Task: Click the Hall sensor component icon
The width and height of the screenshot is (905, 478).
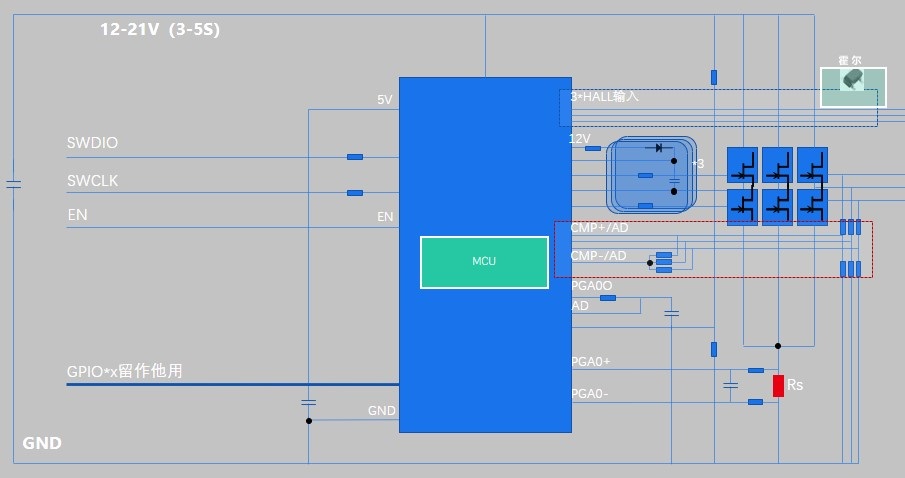Action: pyautogui.click(x=853, y=80)
